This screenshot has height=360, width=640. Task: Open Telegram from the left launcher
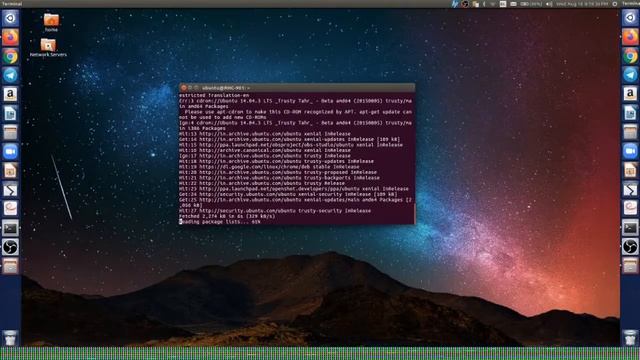10,76
